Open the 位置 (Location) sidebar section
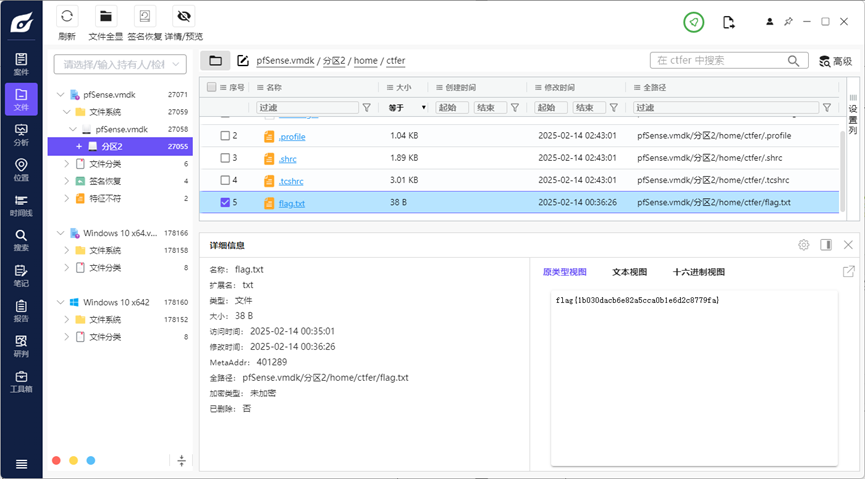The image size is (865, 479). 21,170
